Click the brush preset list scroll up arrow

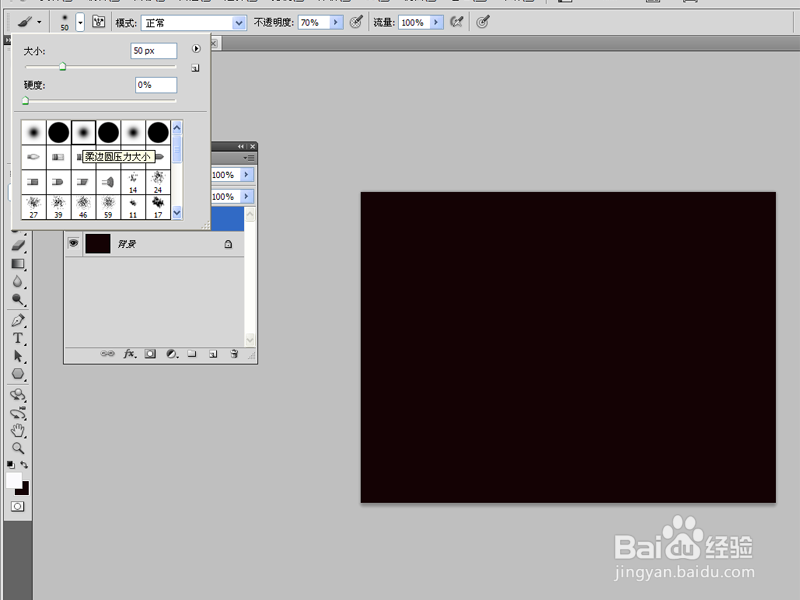pos(177,128)
